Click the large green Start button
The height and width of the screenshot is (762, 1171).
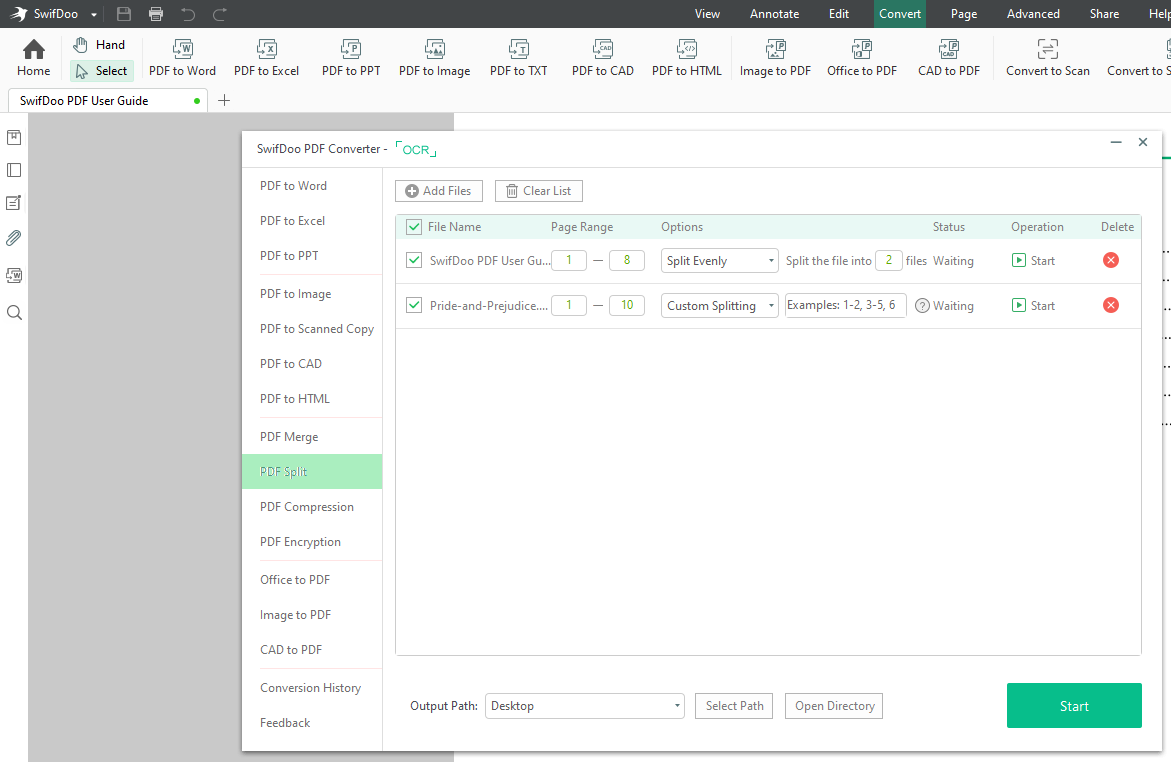[x=1074, y=705]
